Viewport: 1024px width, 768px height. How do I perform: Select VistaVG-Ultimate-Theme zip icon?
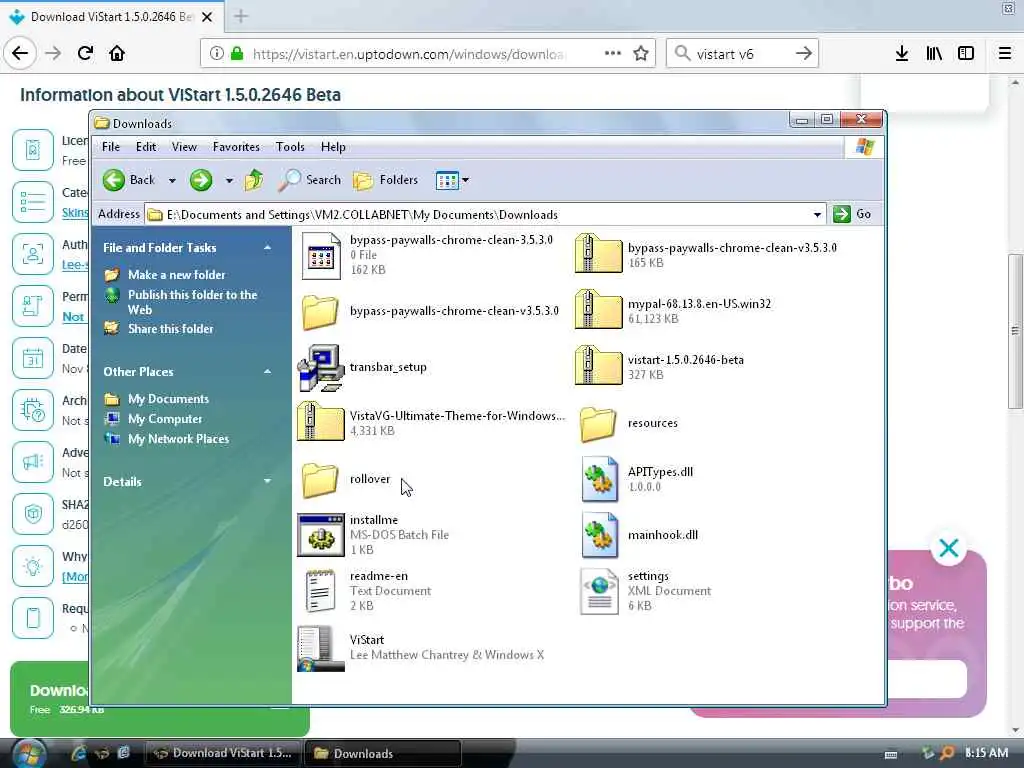click(x=321, y=421)
